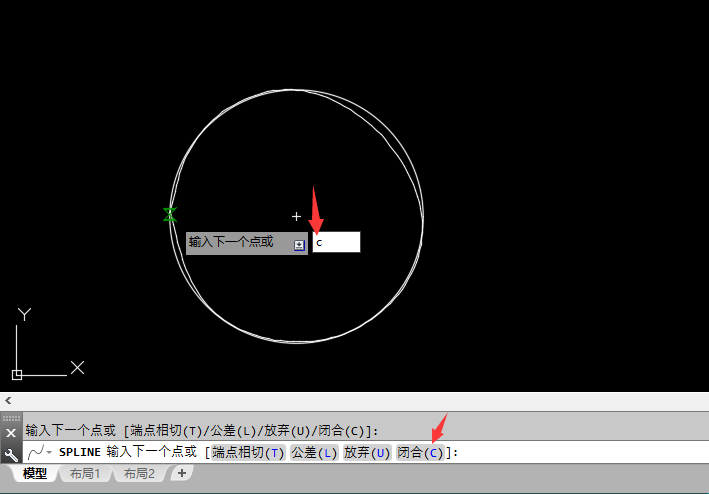This screenshot has width=709, height=494.
Task: Switch to 布局1 tab
Action: tap(85, 473)
